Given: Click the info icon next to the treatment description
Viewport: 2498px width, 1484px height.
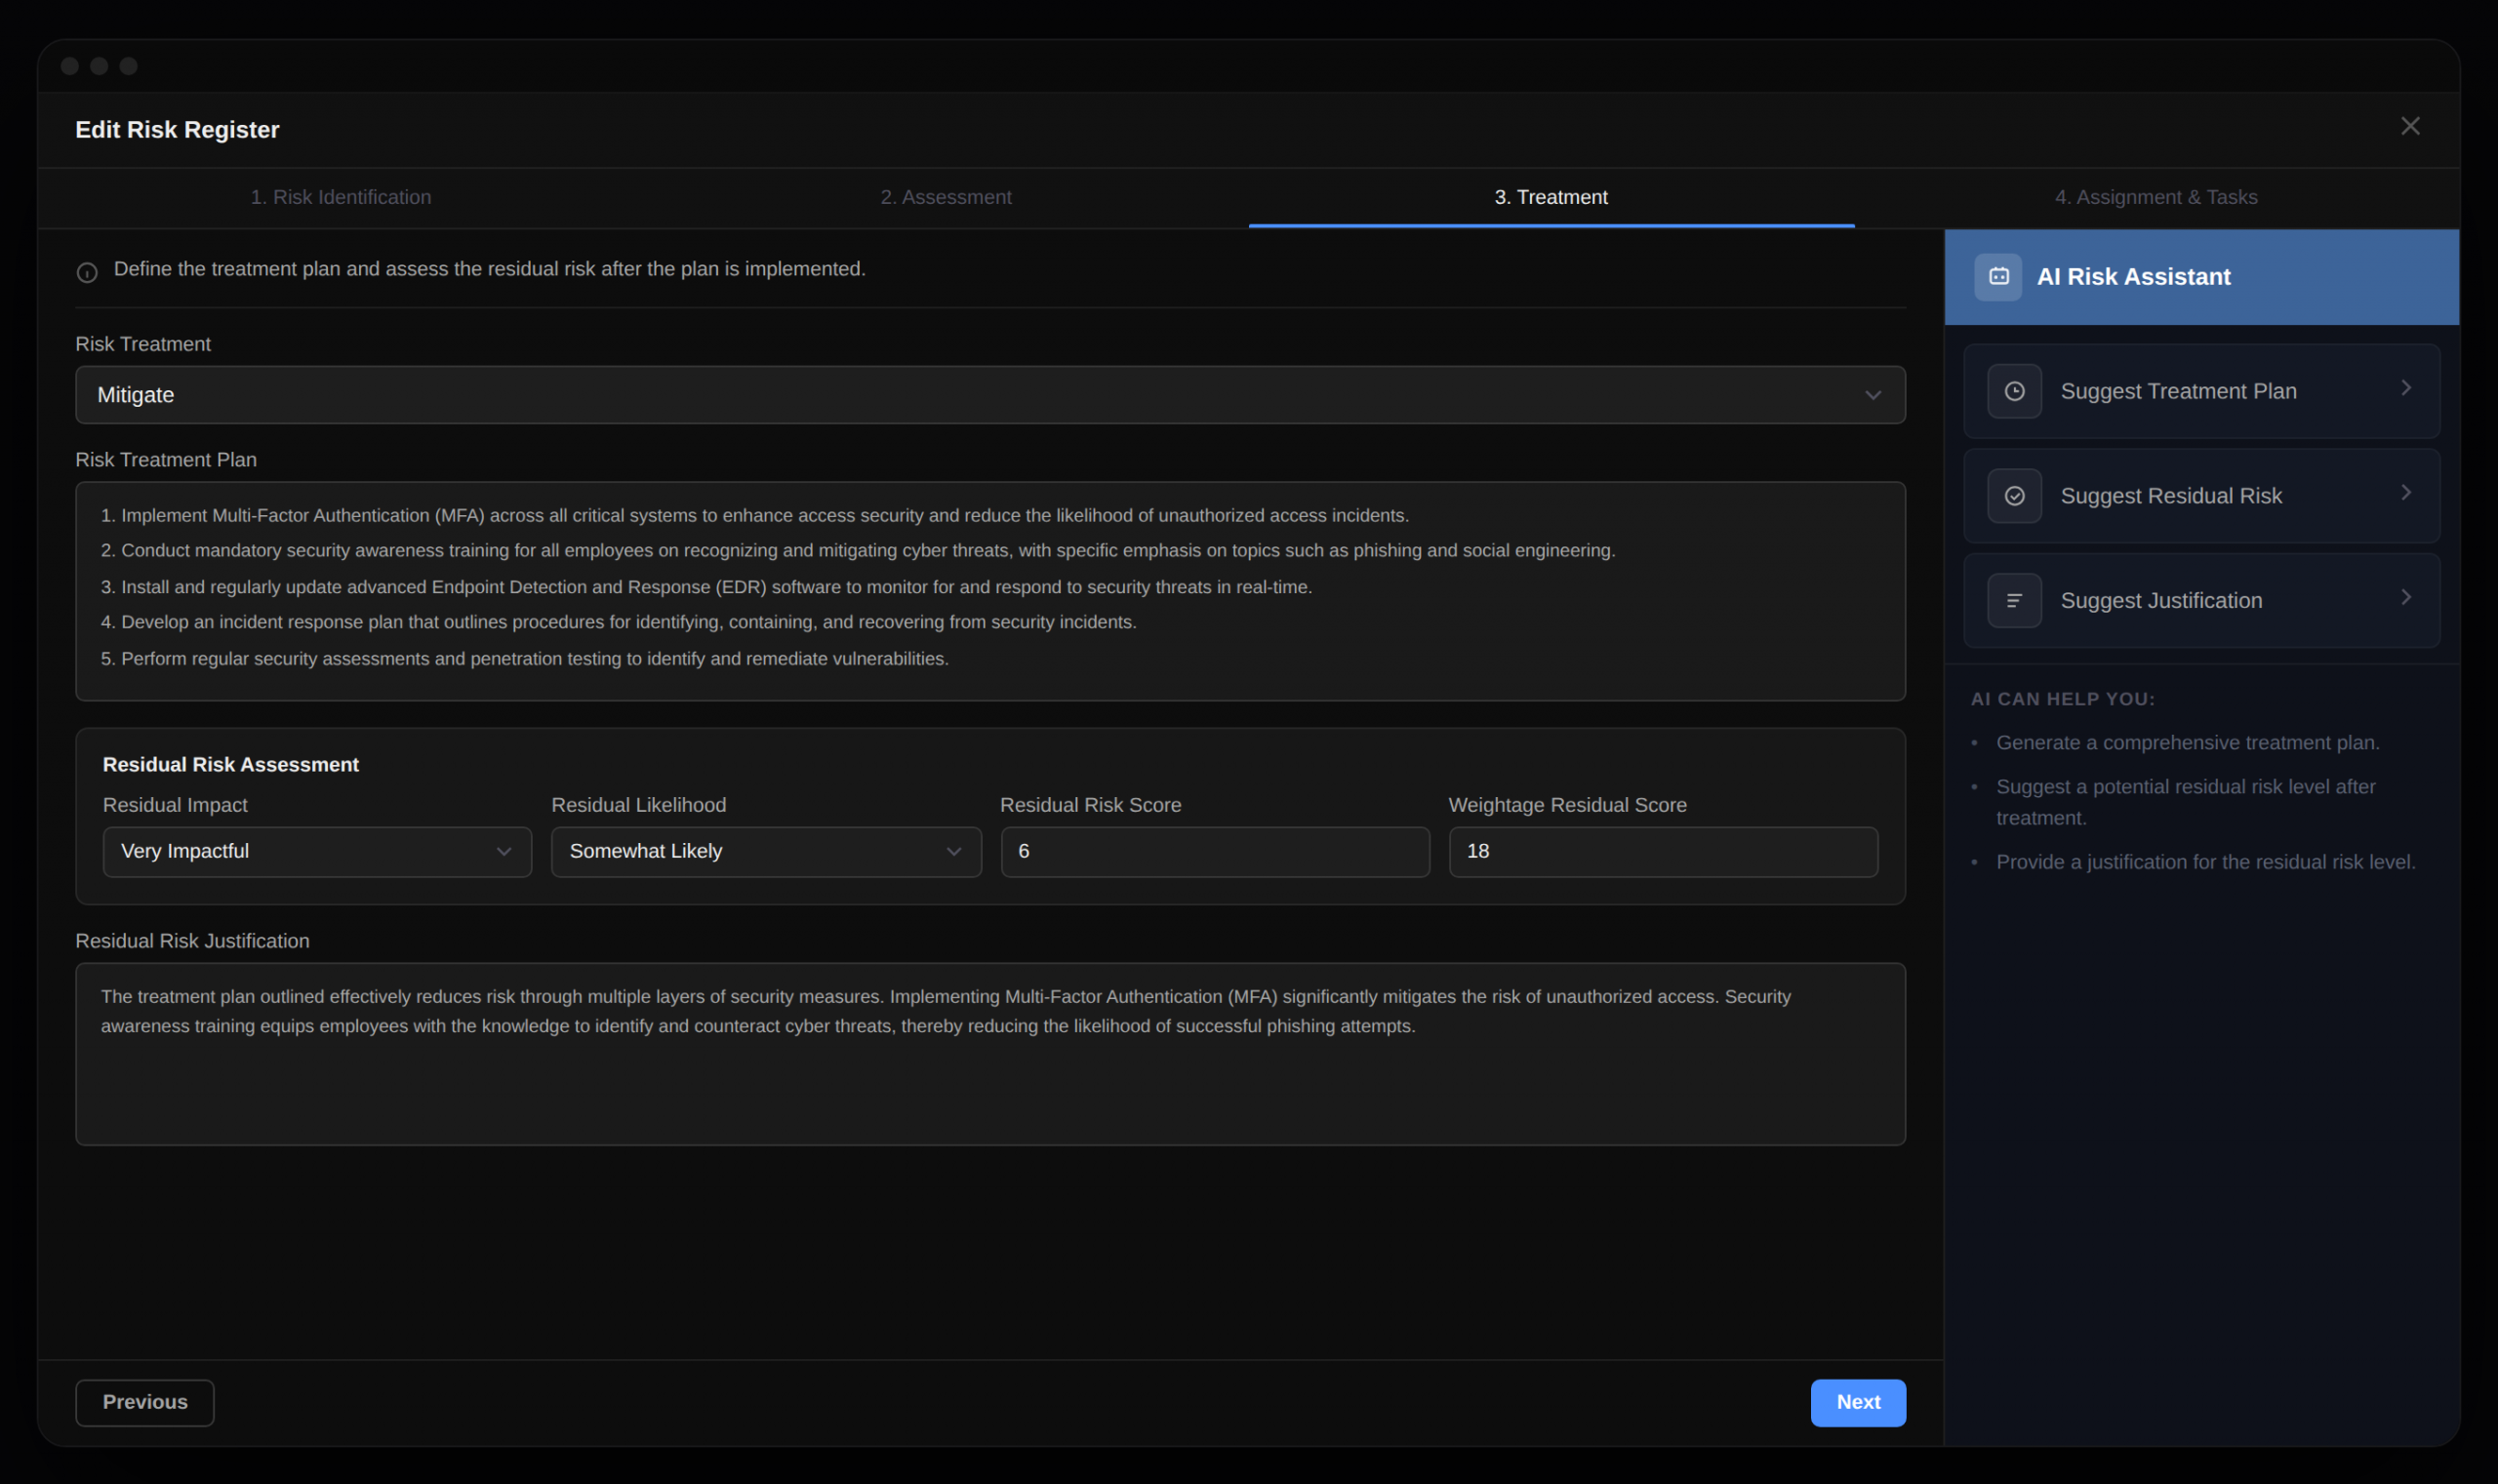Looking at the screenshot, I should [x=87, y=272].
